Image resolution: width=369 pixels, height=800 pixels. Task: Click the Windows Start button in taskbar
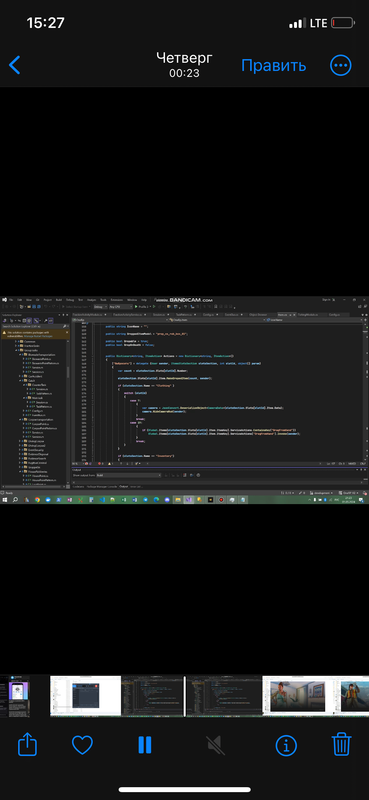click(4, 500)
